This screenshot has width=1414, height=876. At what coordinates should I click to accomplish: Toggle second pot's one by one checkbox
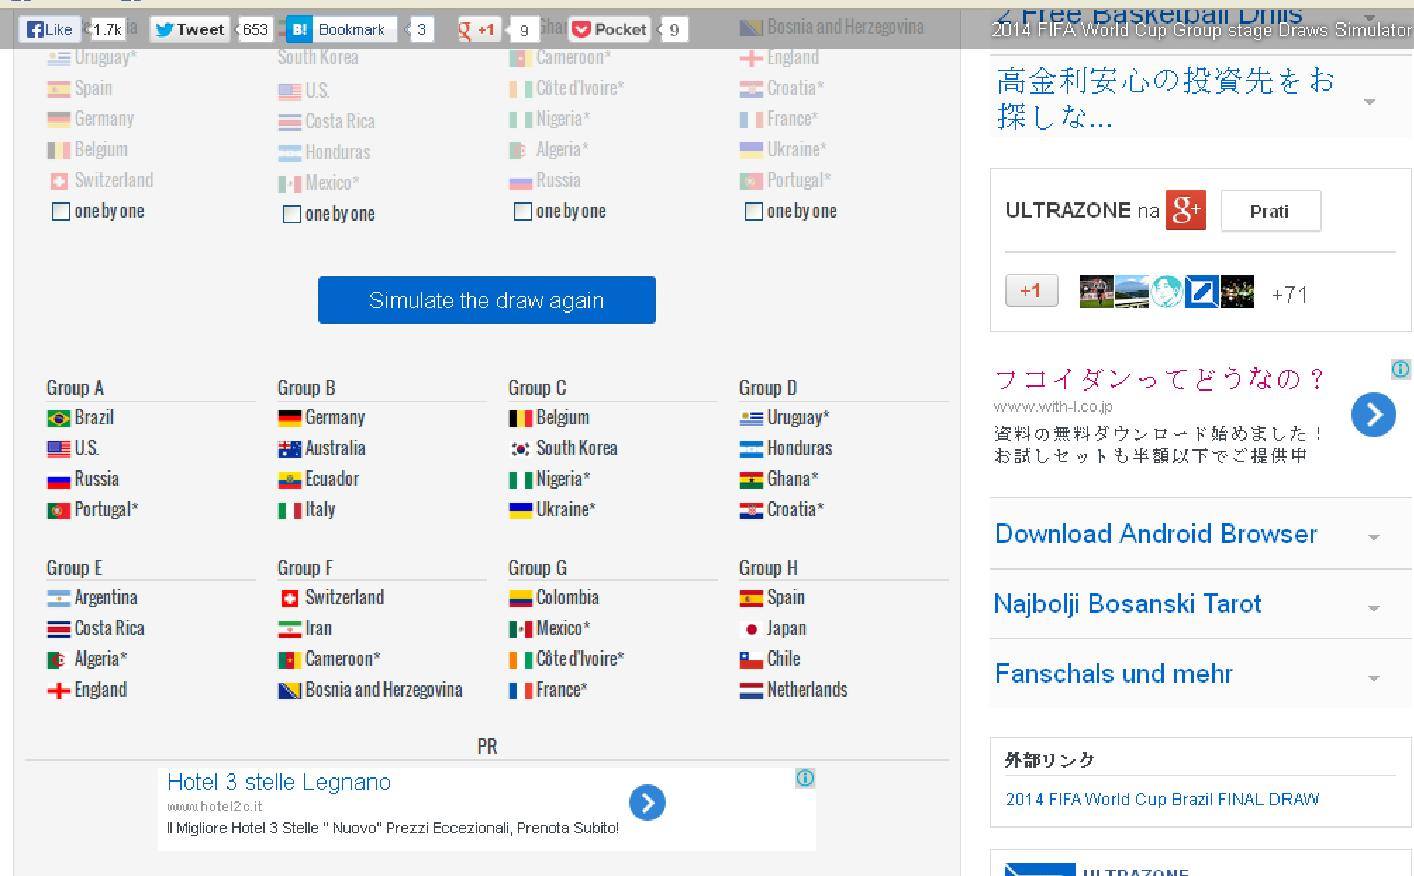pos(292,214)
